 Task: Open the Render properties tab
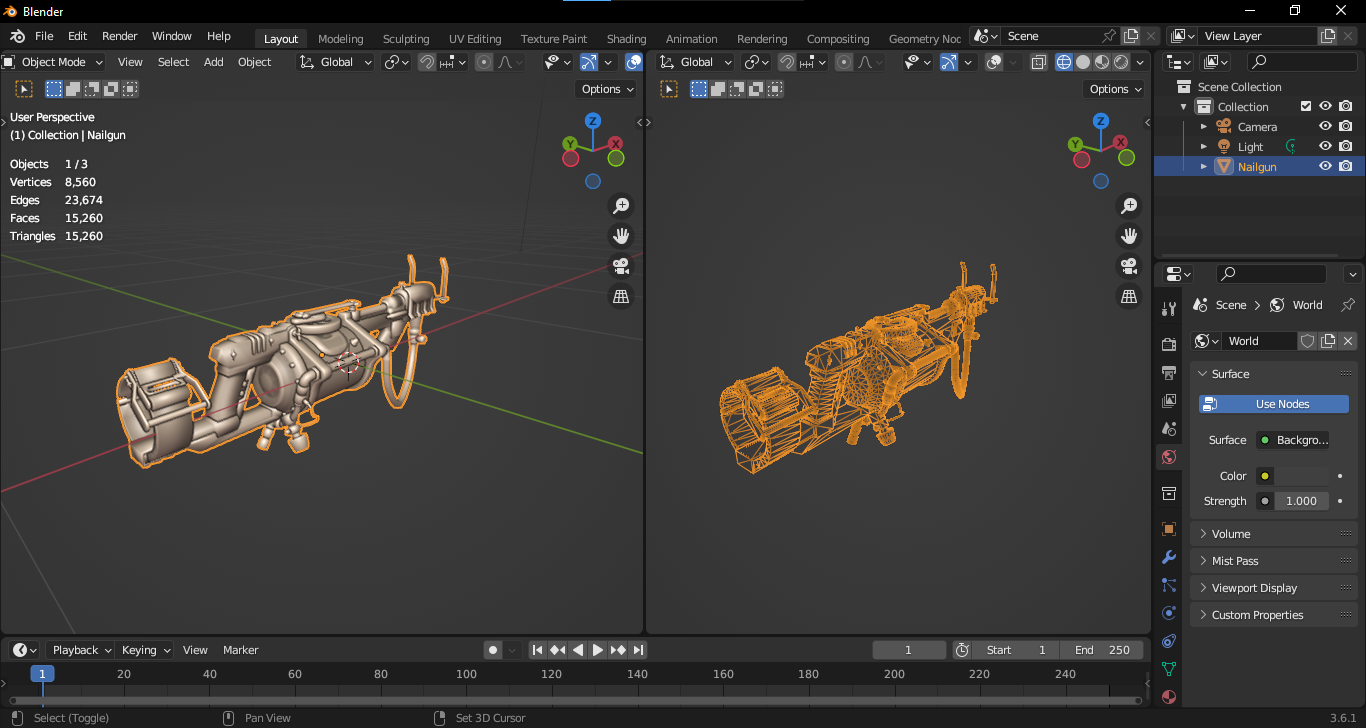1169,345
